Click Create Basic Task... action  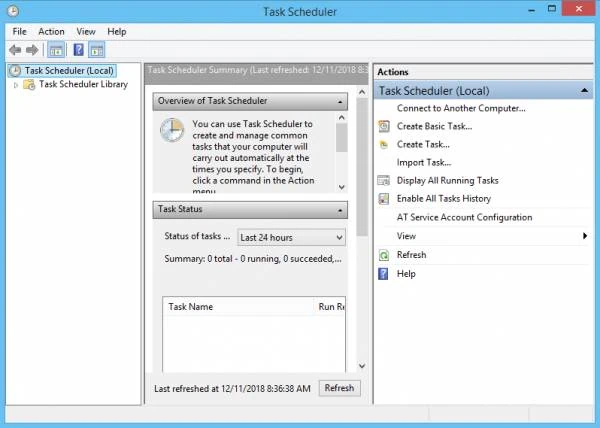coord(434,126)
